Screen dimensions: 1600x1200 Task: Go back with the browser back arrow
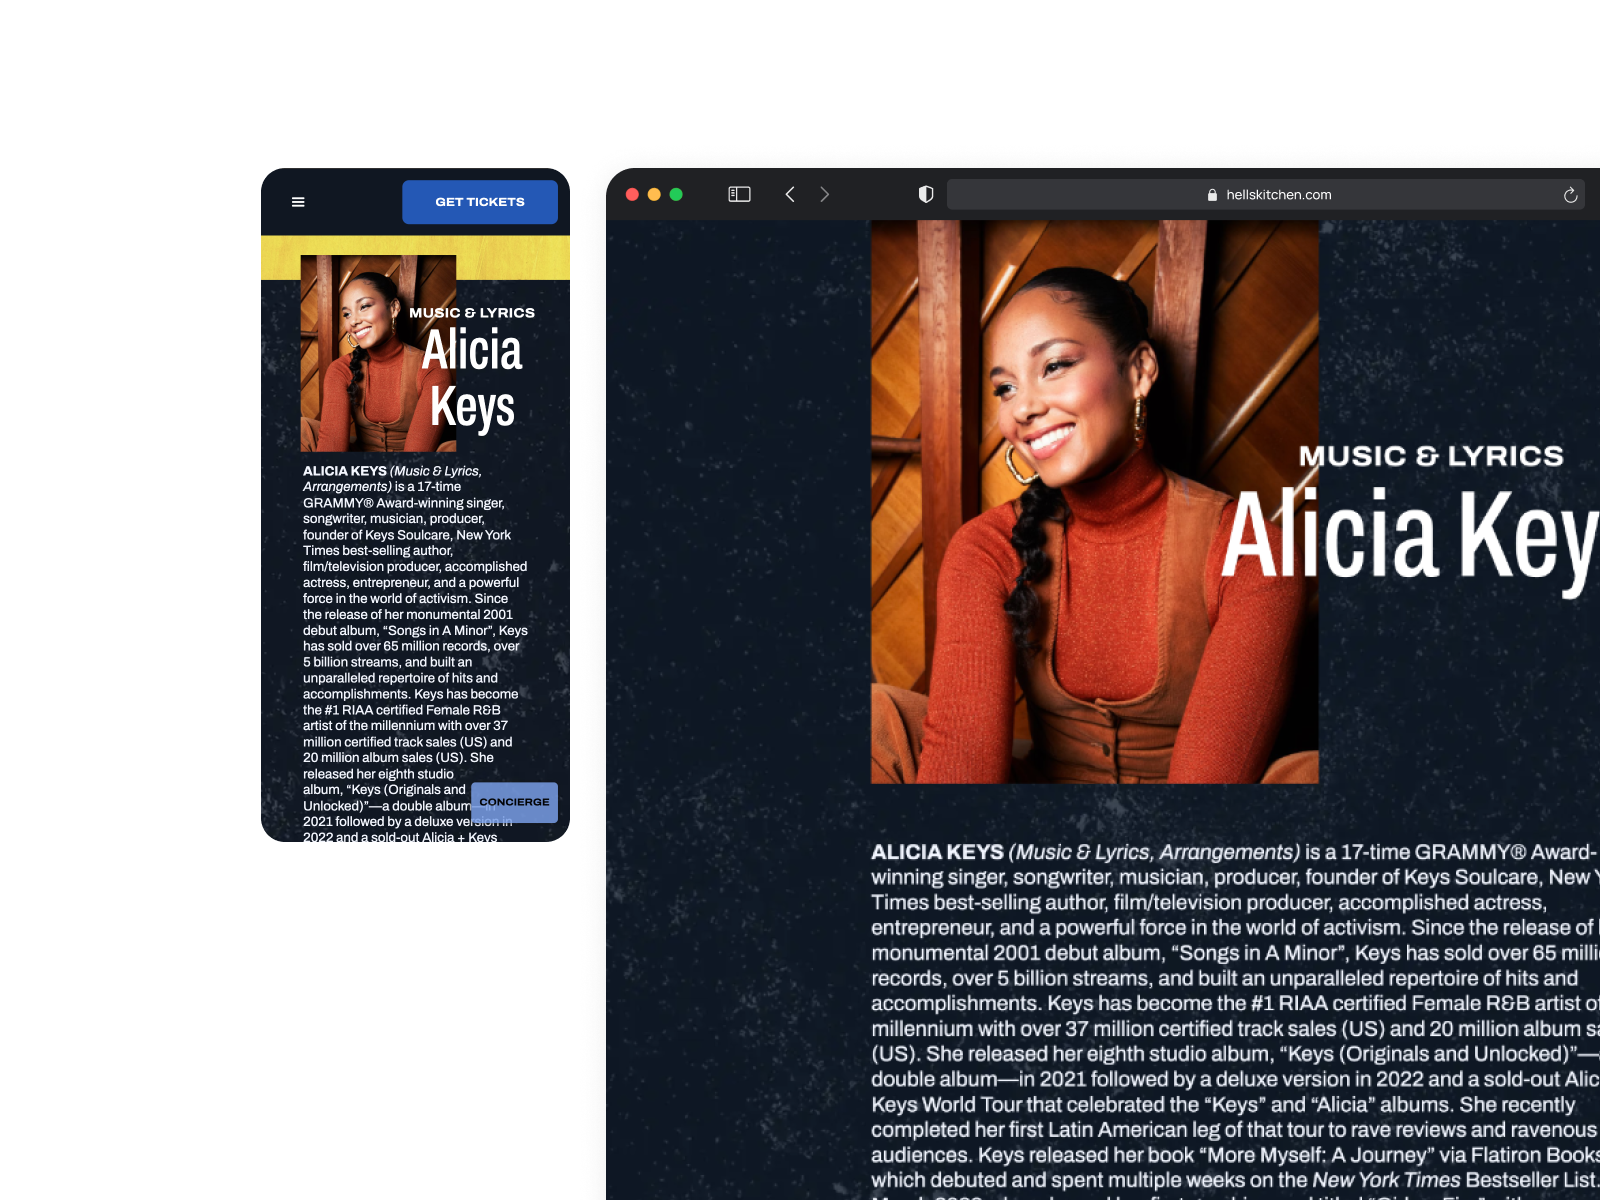(x=790, y=194)
